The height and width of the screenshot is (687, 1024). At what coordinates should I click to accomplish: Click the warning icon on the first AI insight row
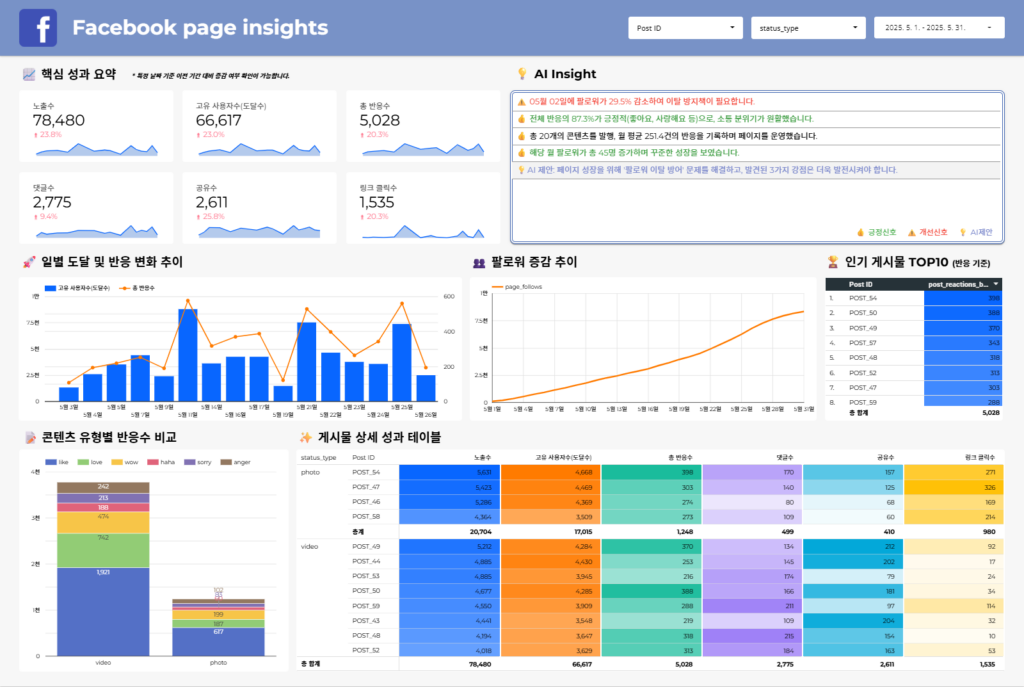tap(521, 102)
